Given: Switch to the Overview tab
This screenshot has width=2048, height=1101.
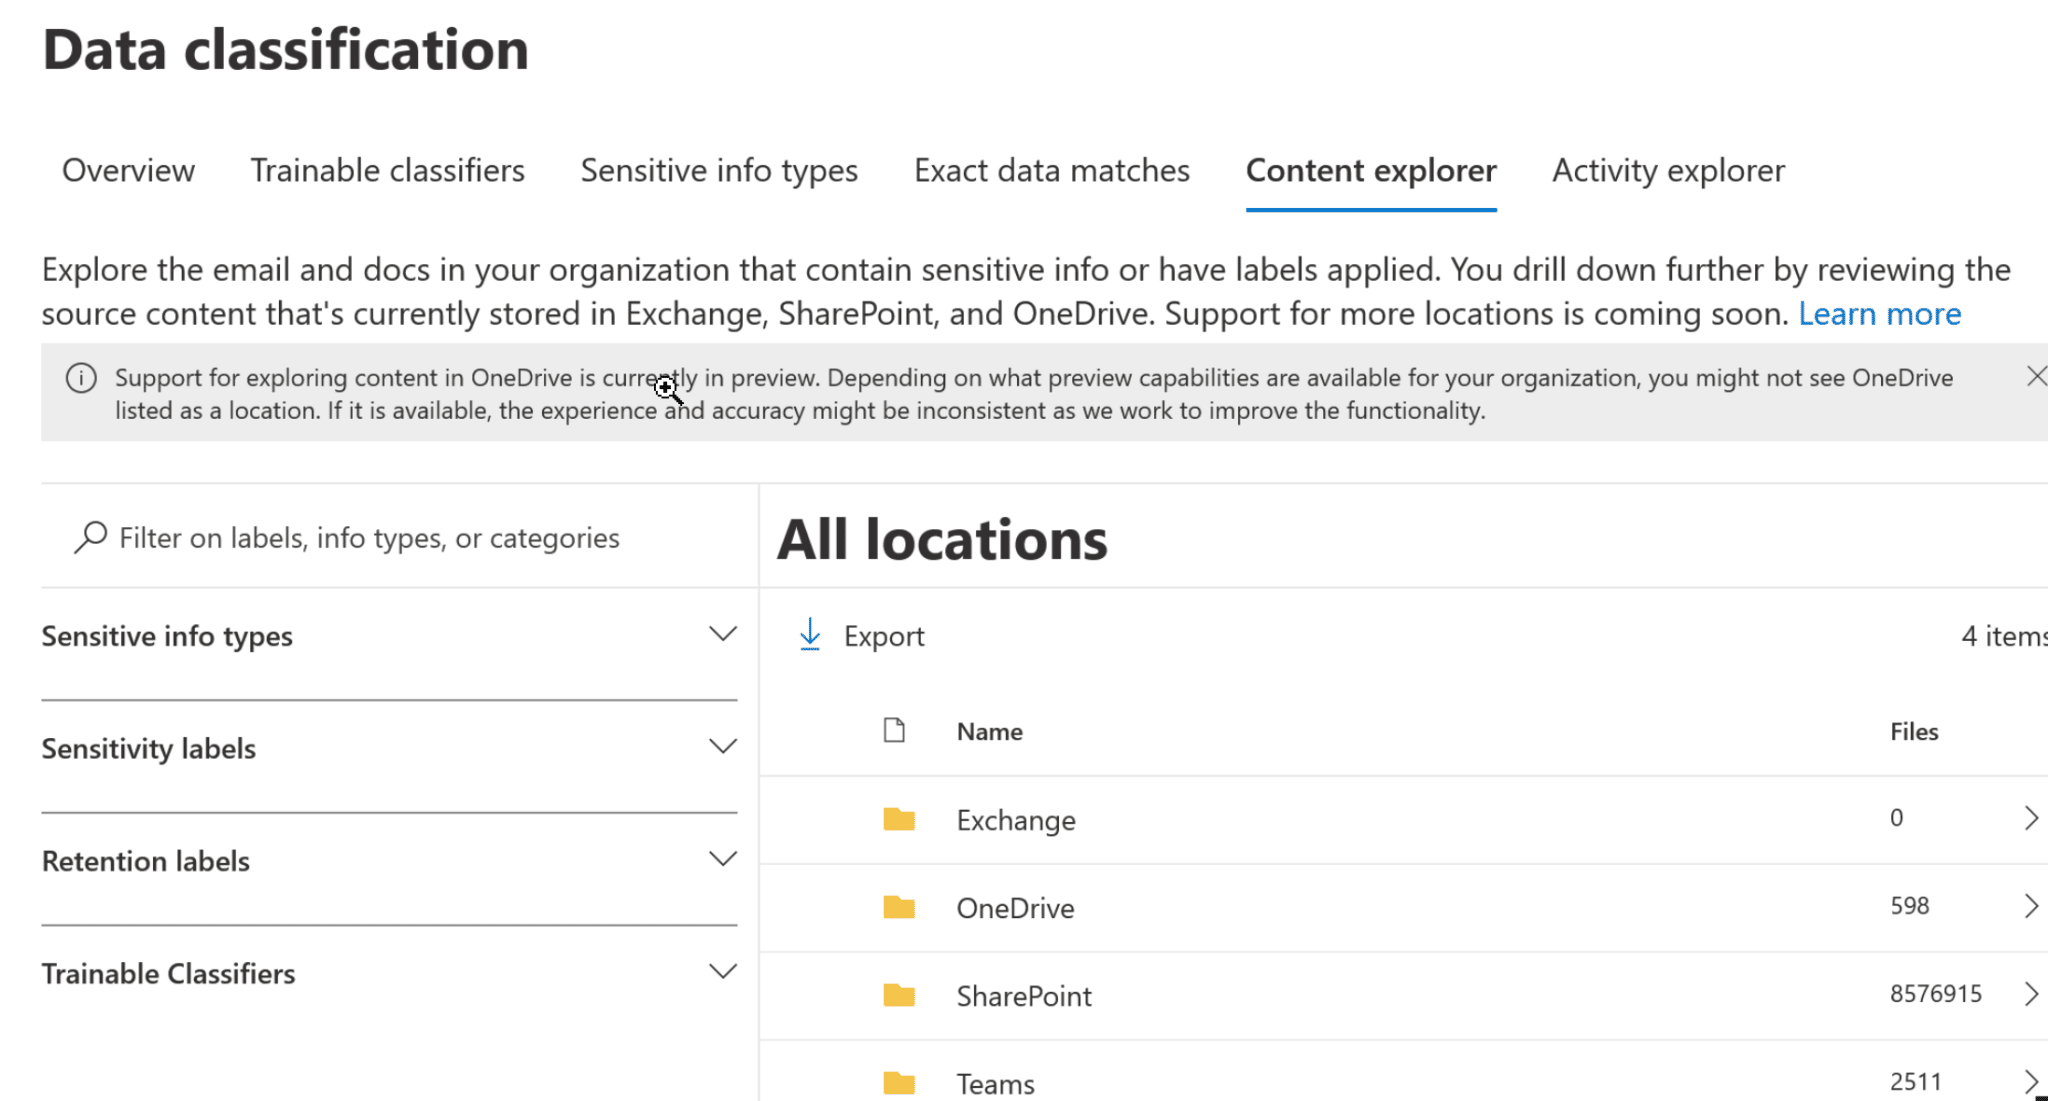Looking at the screenshot, I should [x=128, y=170].
